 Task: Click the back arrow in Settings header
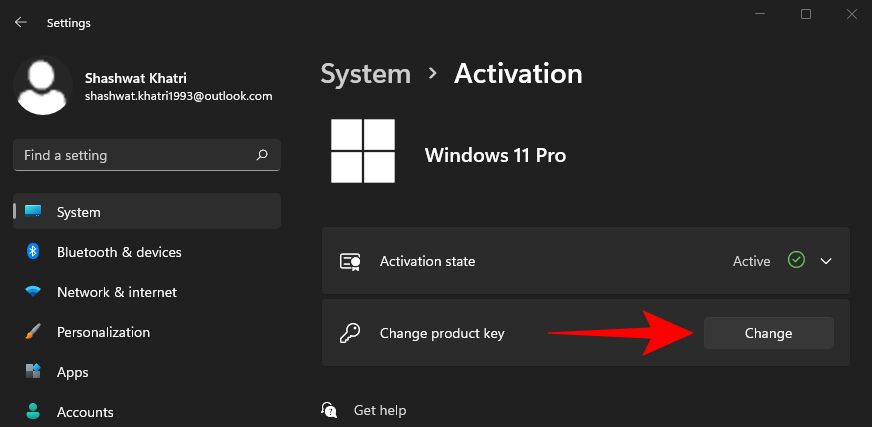[20, 22]
